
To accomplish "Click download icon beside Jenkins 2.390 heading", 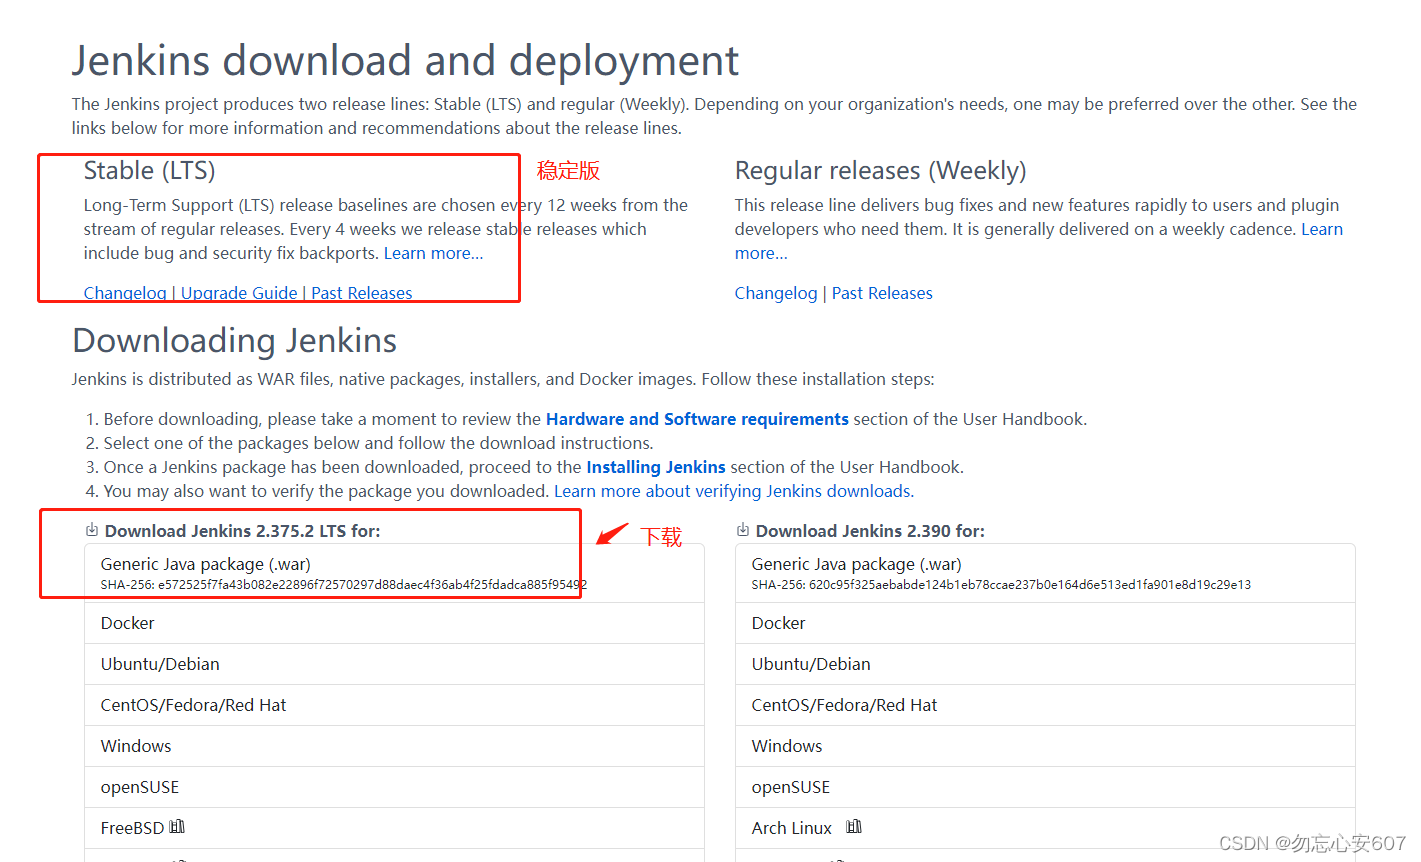I will click(743, 530).
